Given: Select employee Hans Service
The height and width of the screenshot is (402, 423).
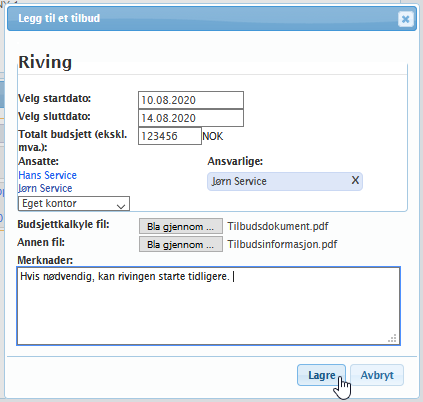Looking at the screenshot, I should pyautogui.click(x=48, y=175).
